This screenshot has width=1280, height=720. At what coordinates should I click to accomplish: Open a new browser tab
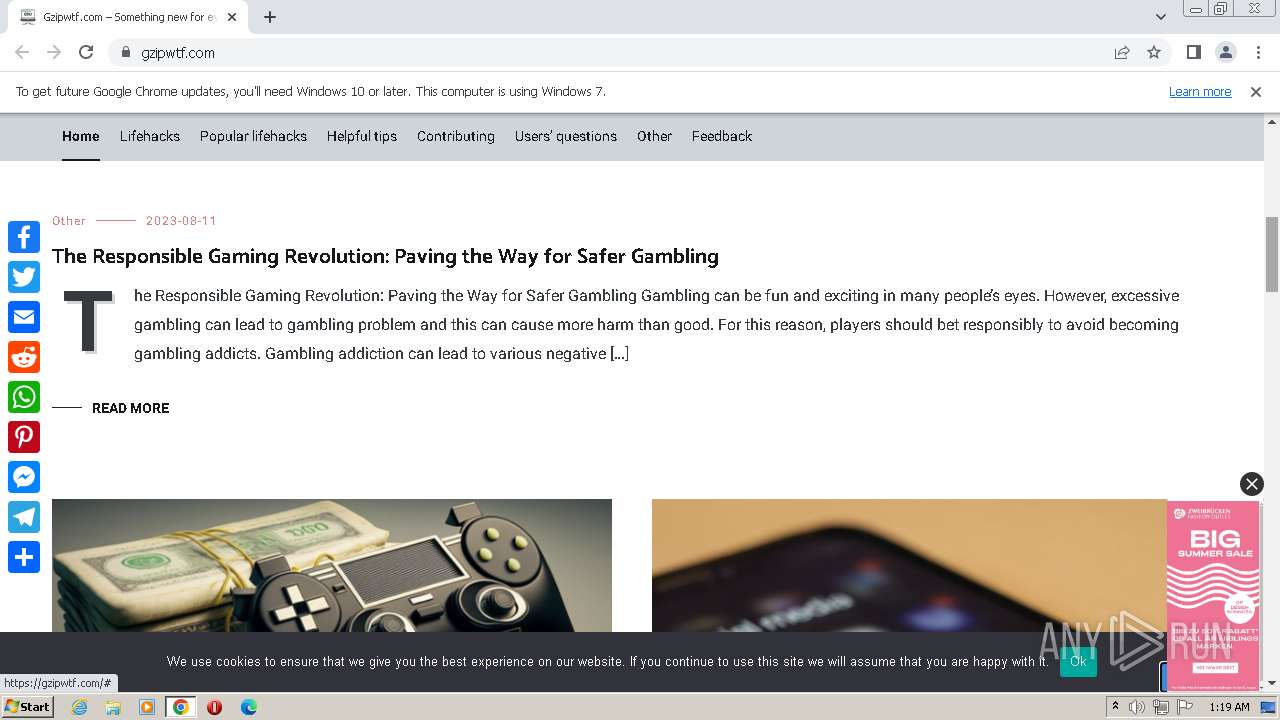[270, 17]
